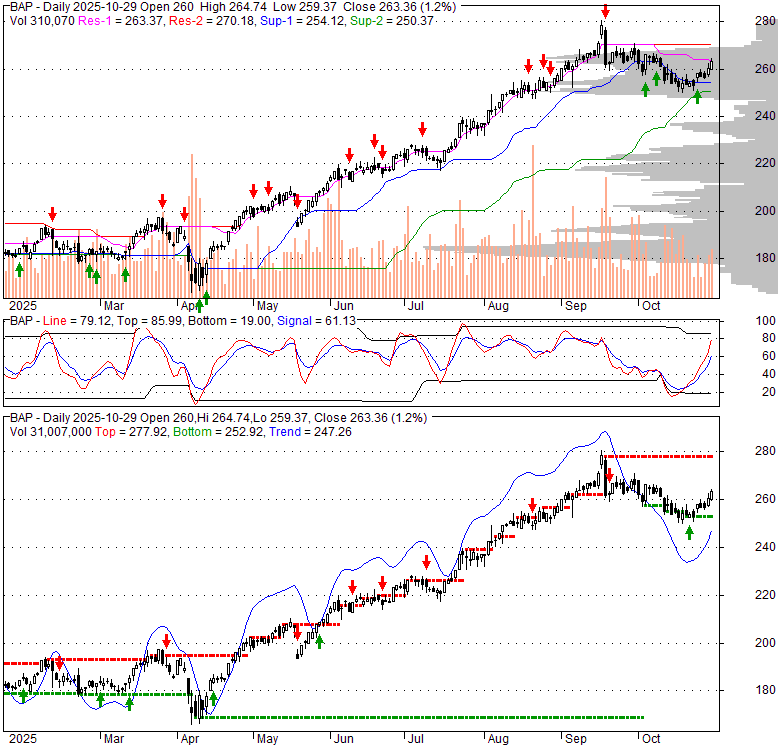Viewport: 780px width, 745px height.
Task: Click the 200 price tick on the top chart
Action: tap(766, 211)
